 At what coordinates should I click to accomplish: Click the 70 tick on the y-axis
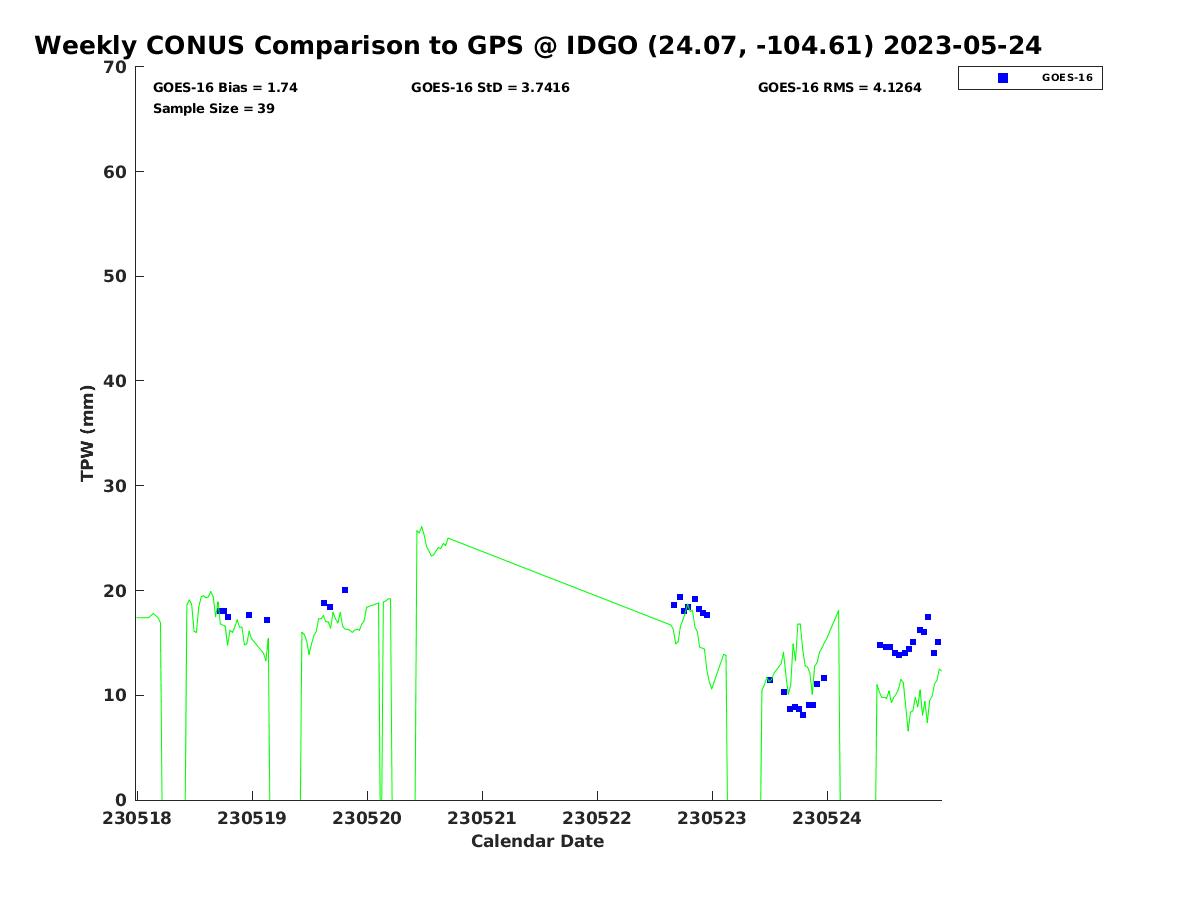click(x=116, y=67)
